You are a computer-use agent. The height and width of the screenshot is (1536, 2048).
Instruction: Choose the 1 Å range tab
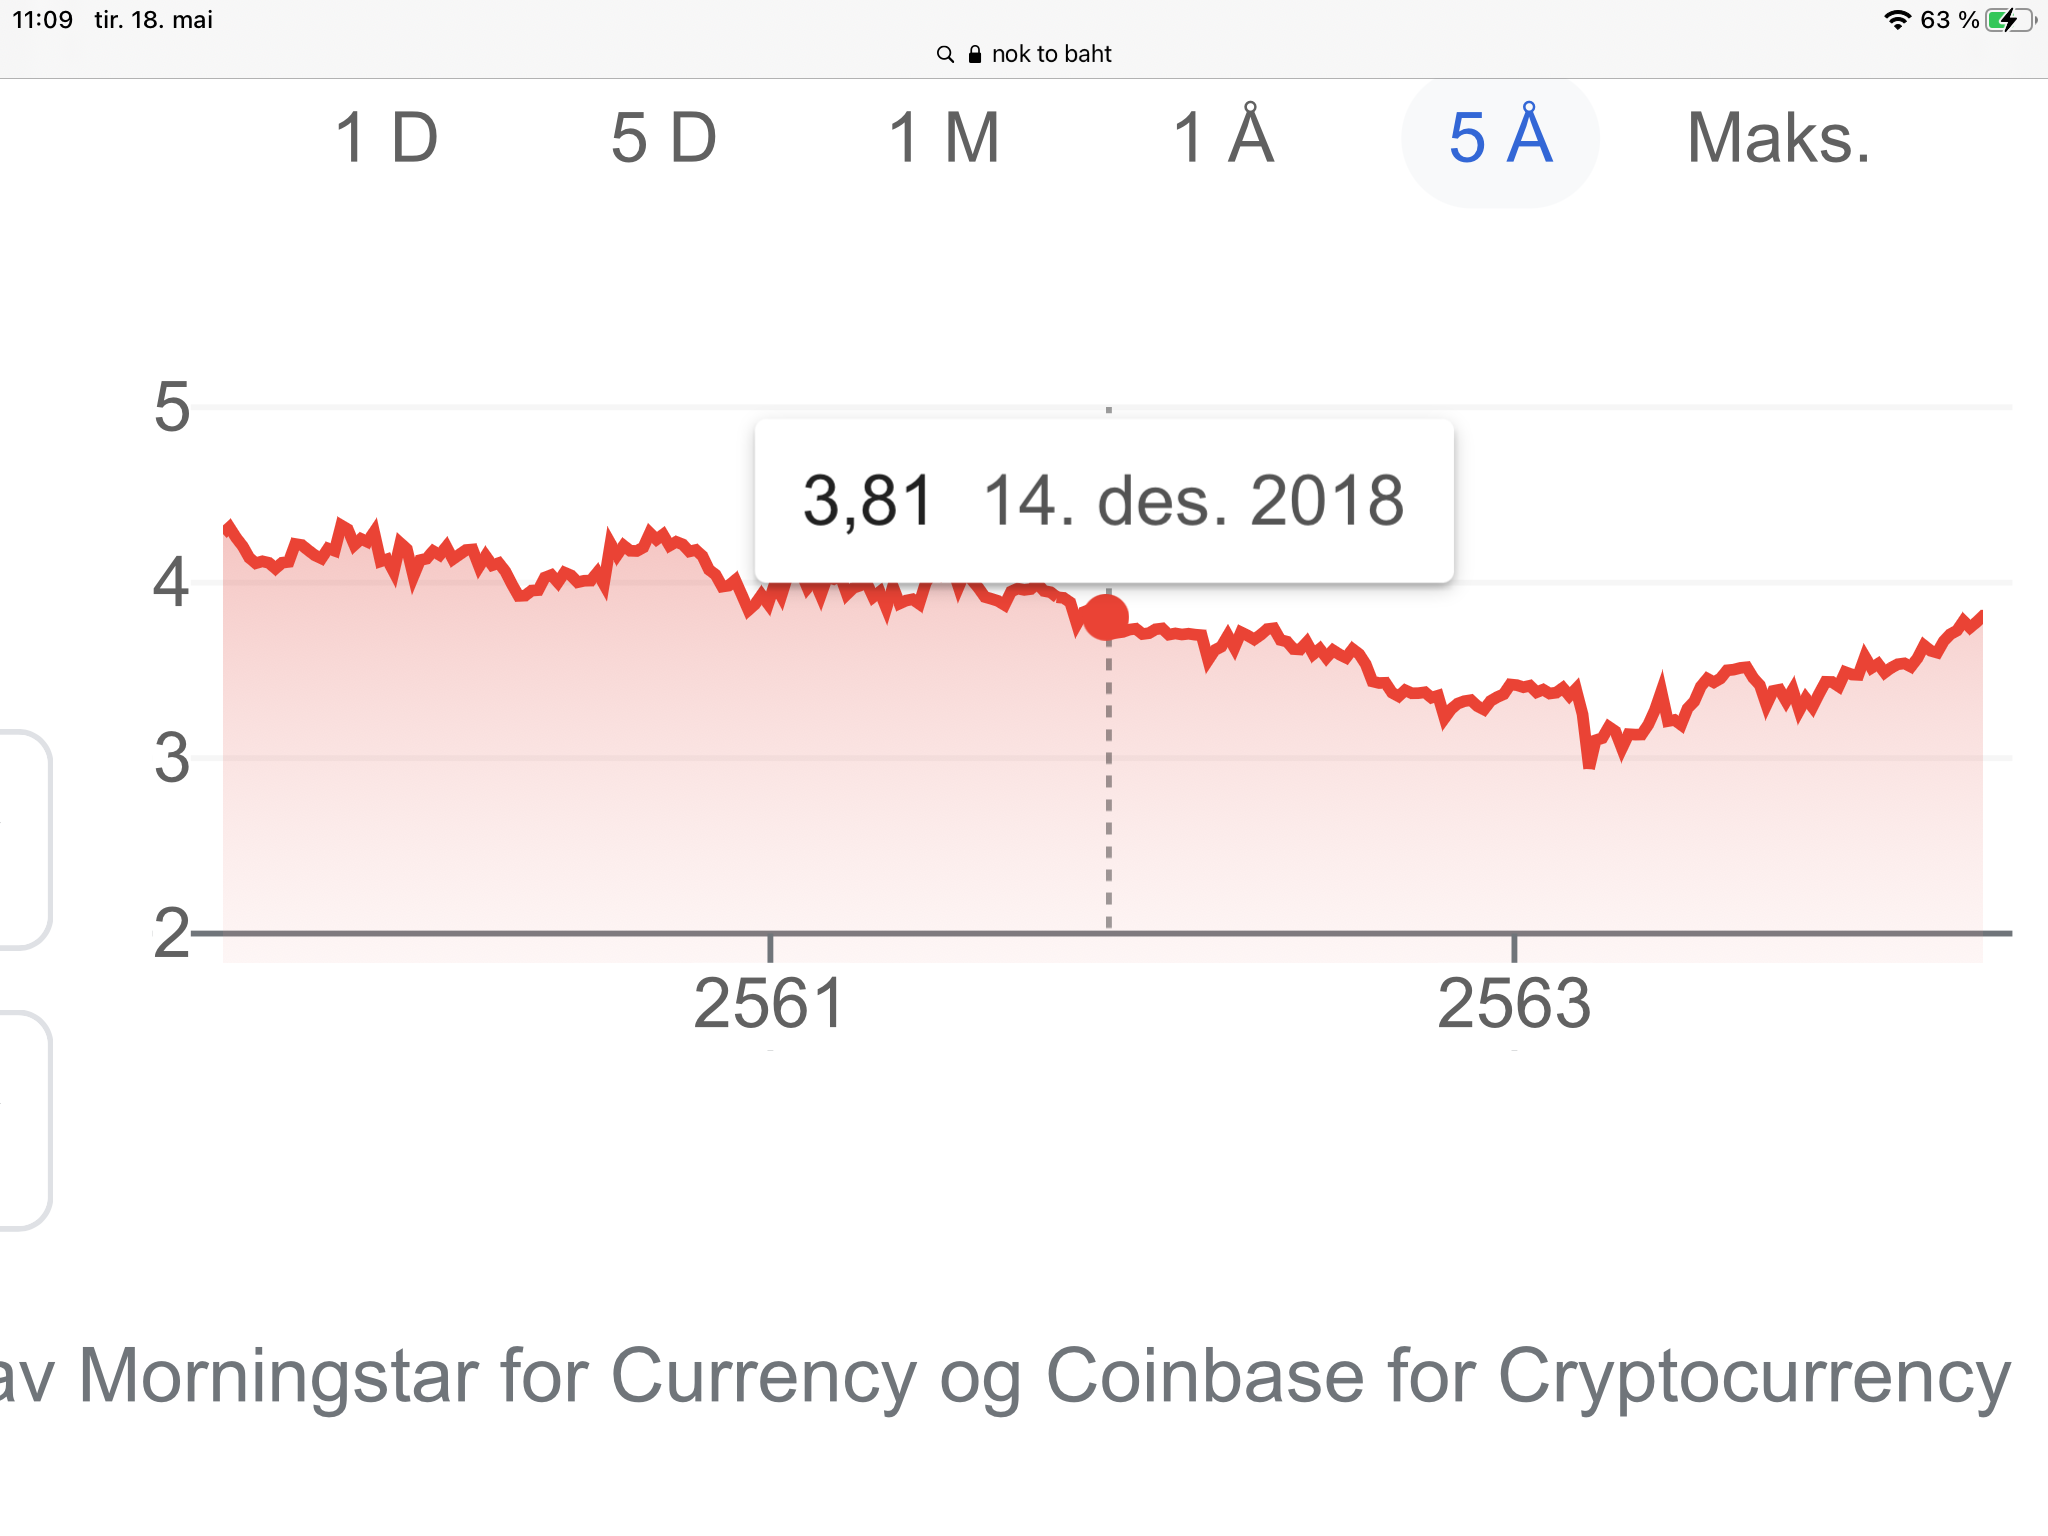[1223, 138]
